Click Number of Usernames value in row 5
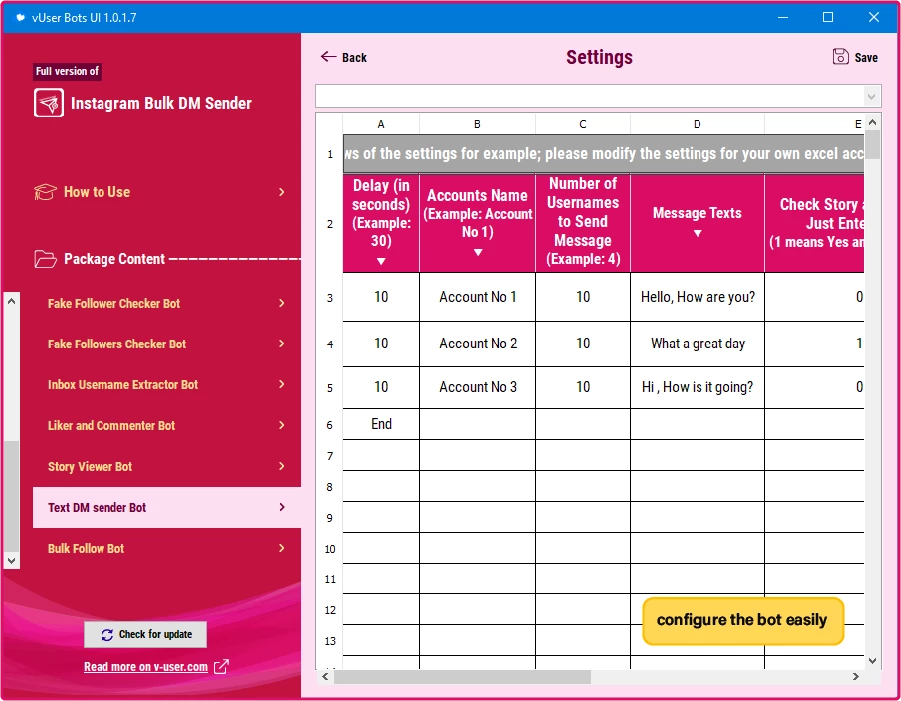The height and width of the screenshot is (701, 901). pos(583,387)
